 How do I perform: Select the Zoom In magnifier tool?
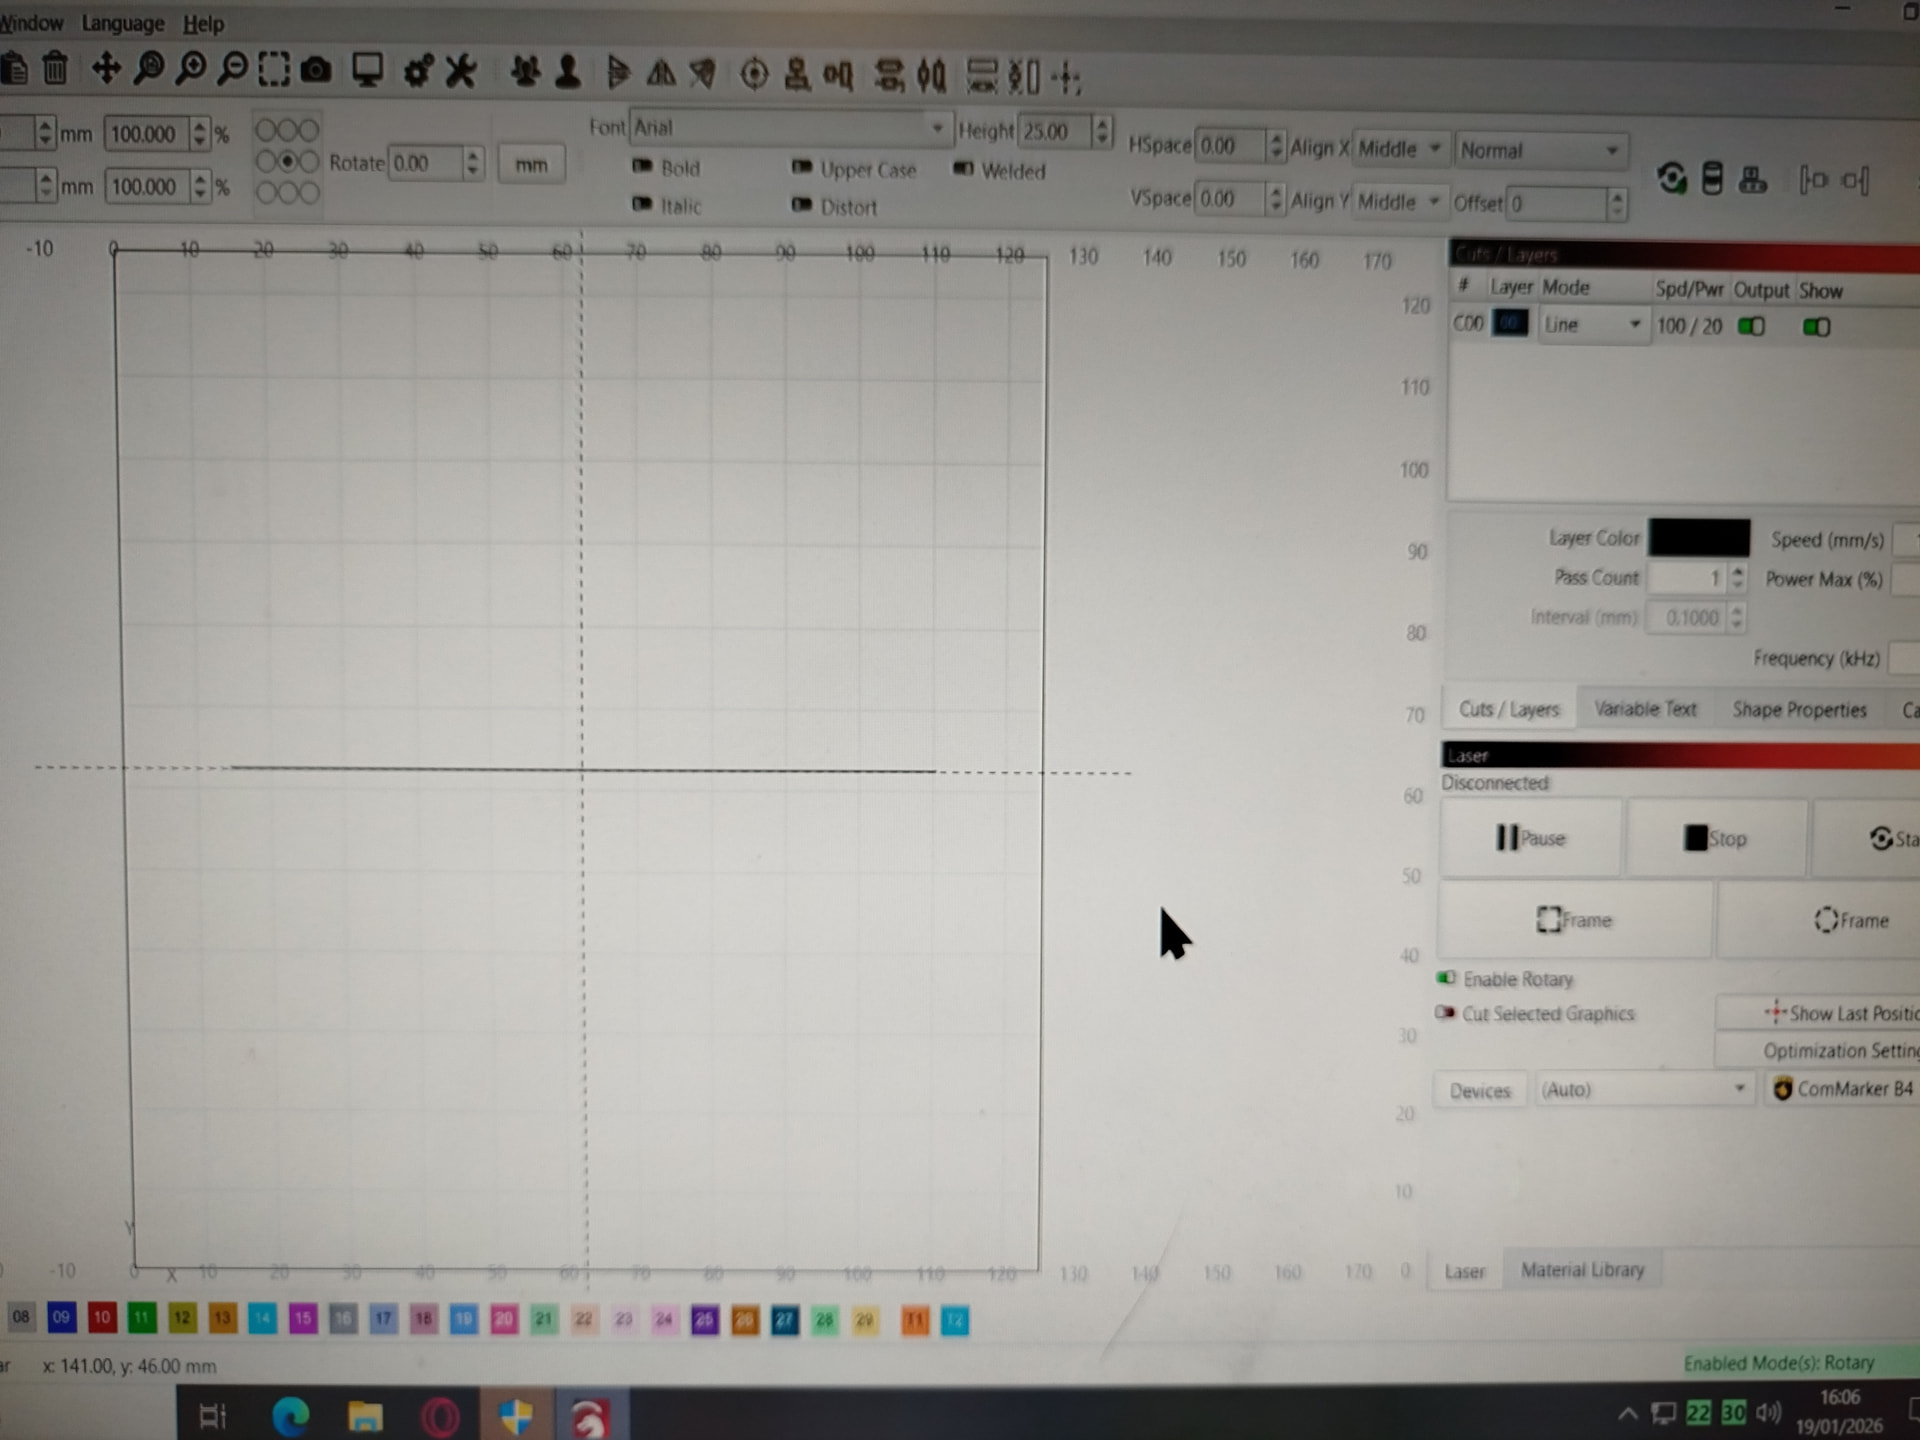(190, 69)
